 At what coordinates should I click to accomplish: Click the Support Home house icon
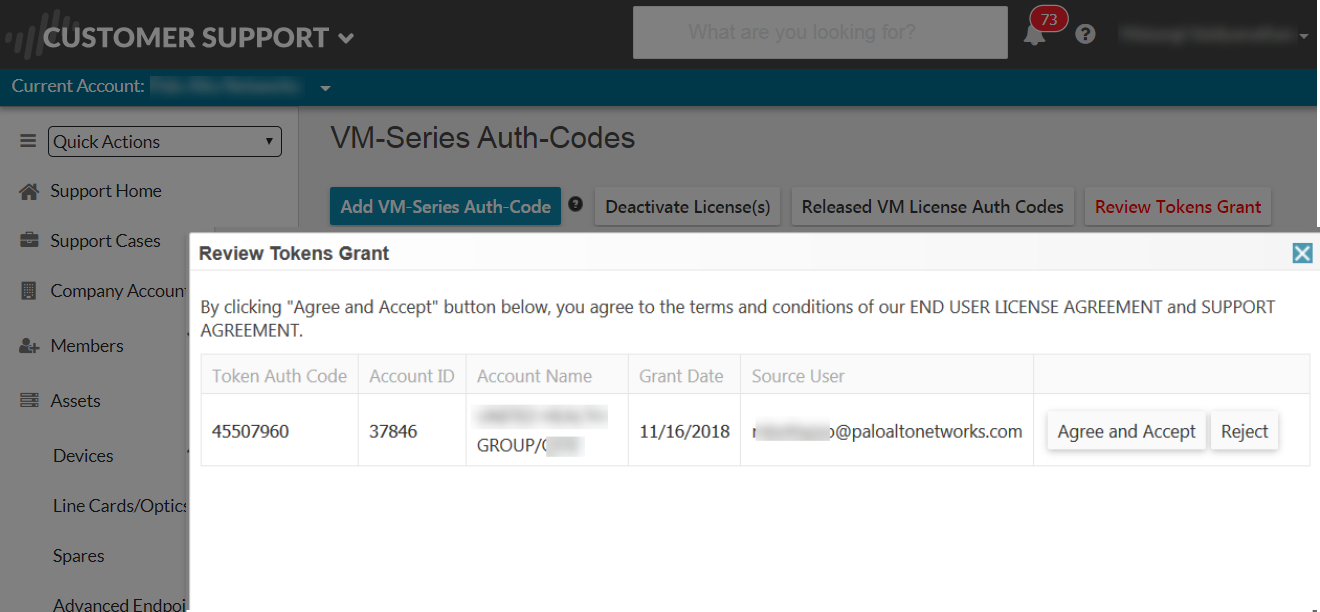29,191
